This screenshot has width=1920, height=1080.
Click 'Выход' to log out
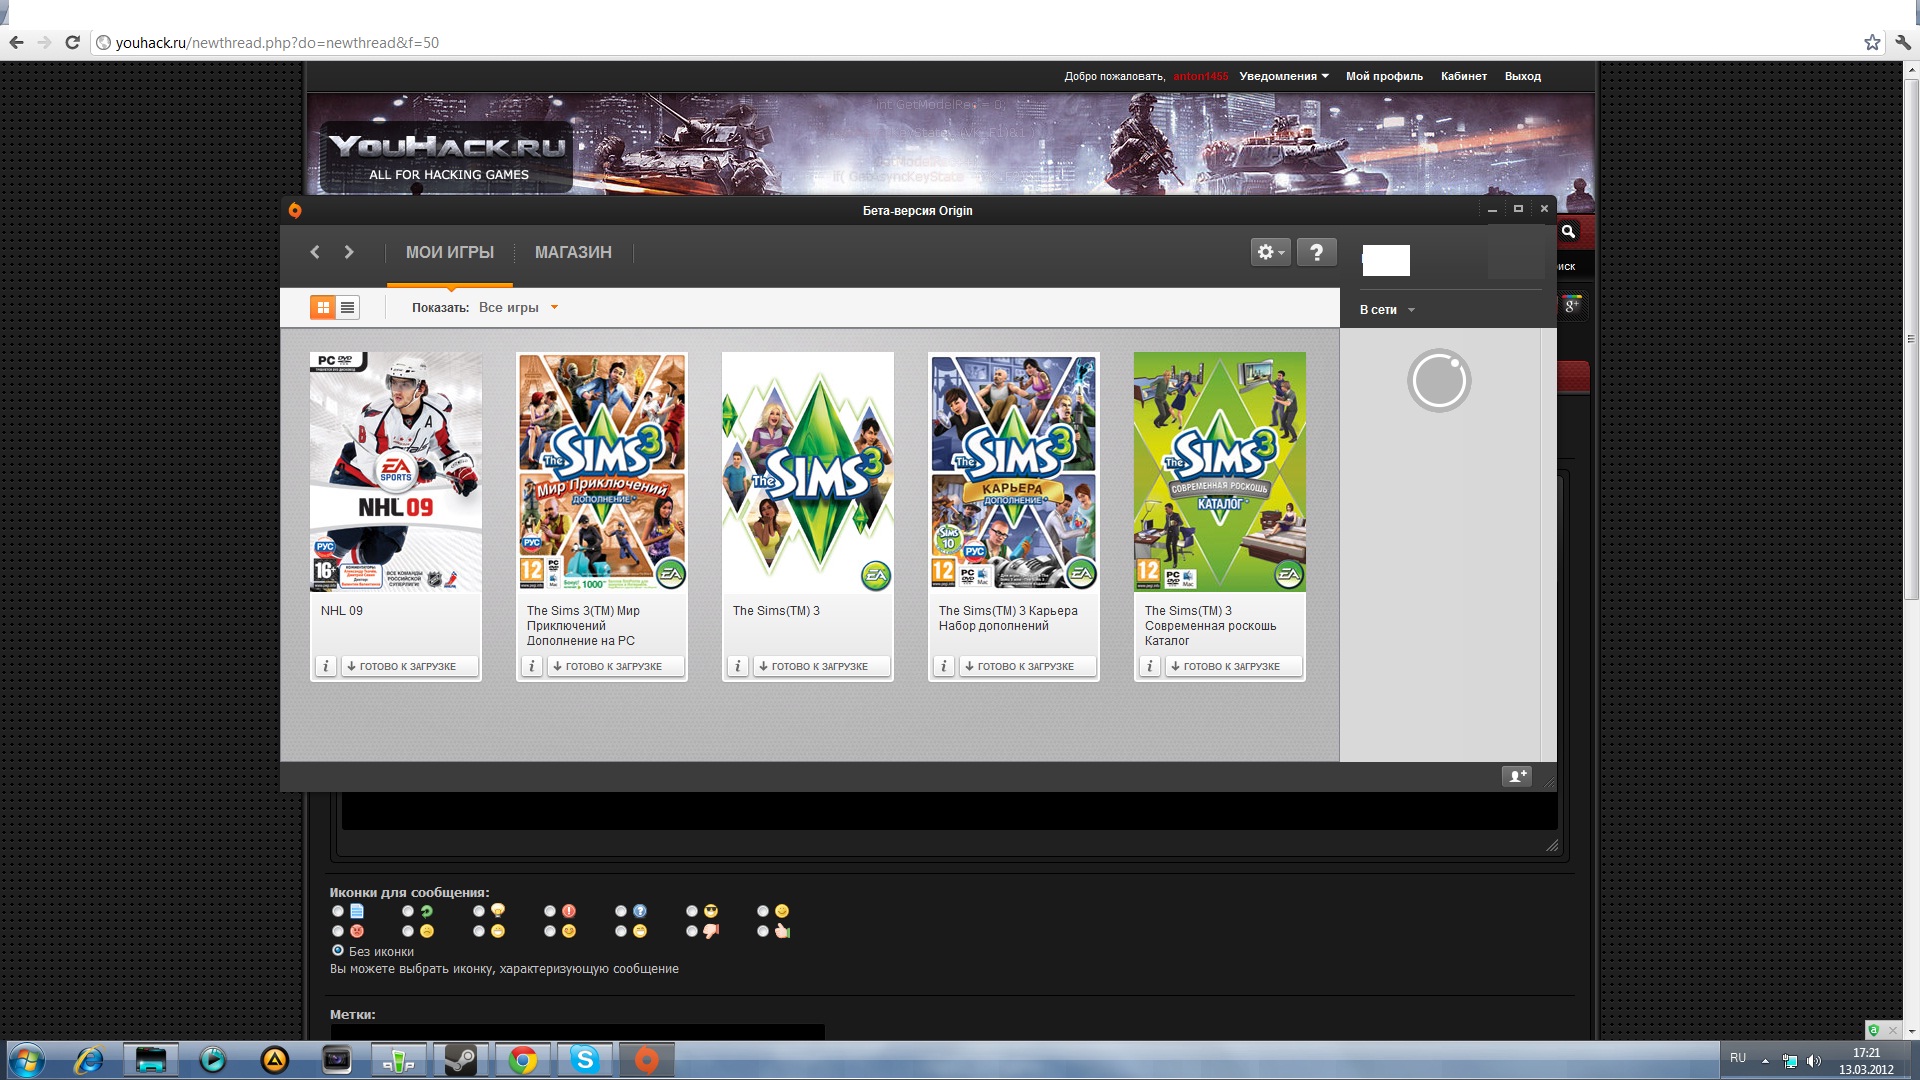pyautogui.click(x=1523, y=76)
